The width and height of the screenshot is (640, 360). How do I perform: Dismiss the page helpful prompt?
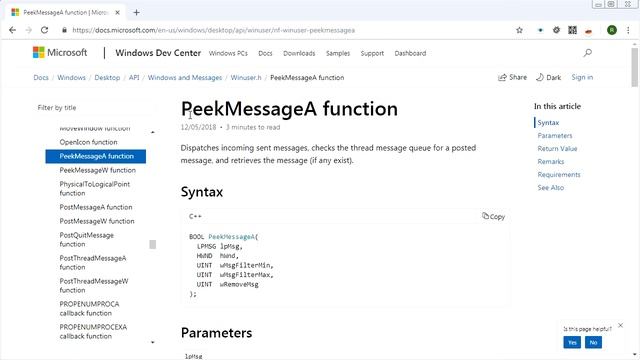click(620, 325)
